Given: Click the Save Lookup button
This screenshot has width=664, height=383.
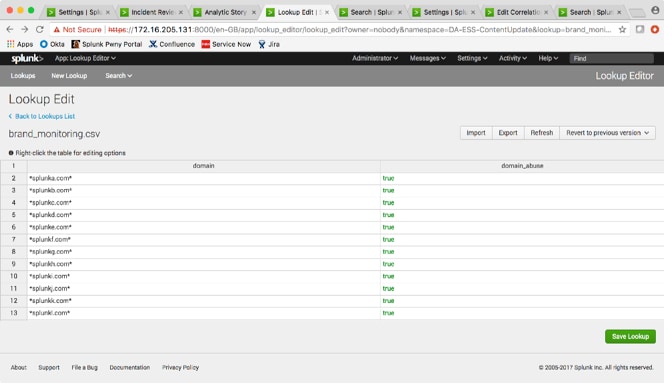Looking at the screenshot, I should [630, 336].
